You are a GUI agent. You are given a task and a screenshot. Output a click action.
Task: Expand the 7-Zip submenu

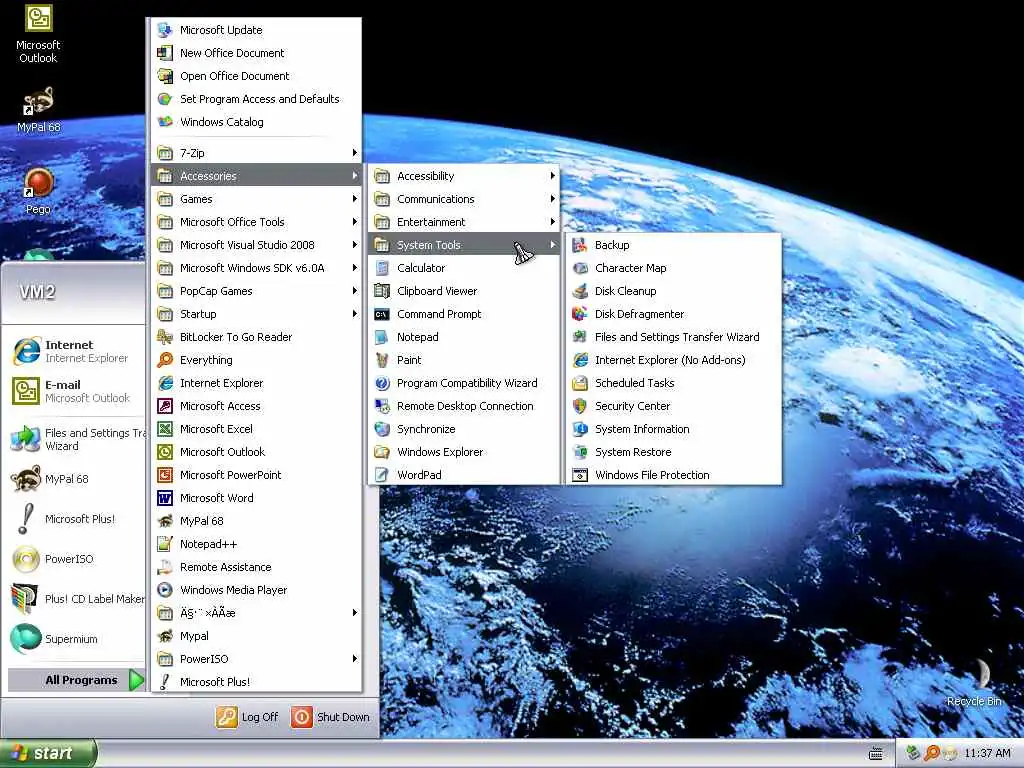point(256,153)
